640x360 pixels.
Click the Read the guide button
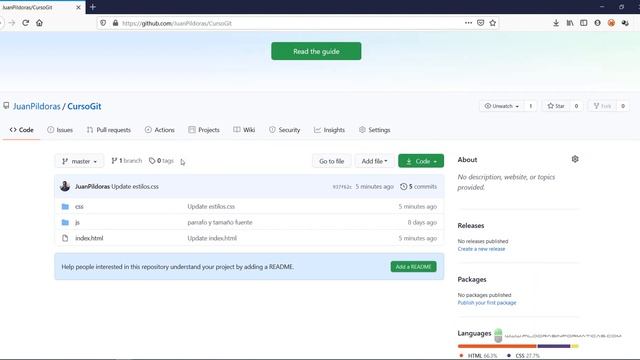coord(316,51)
